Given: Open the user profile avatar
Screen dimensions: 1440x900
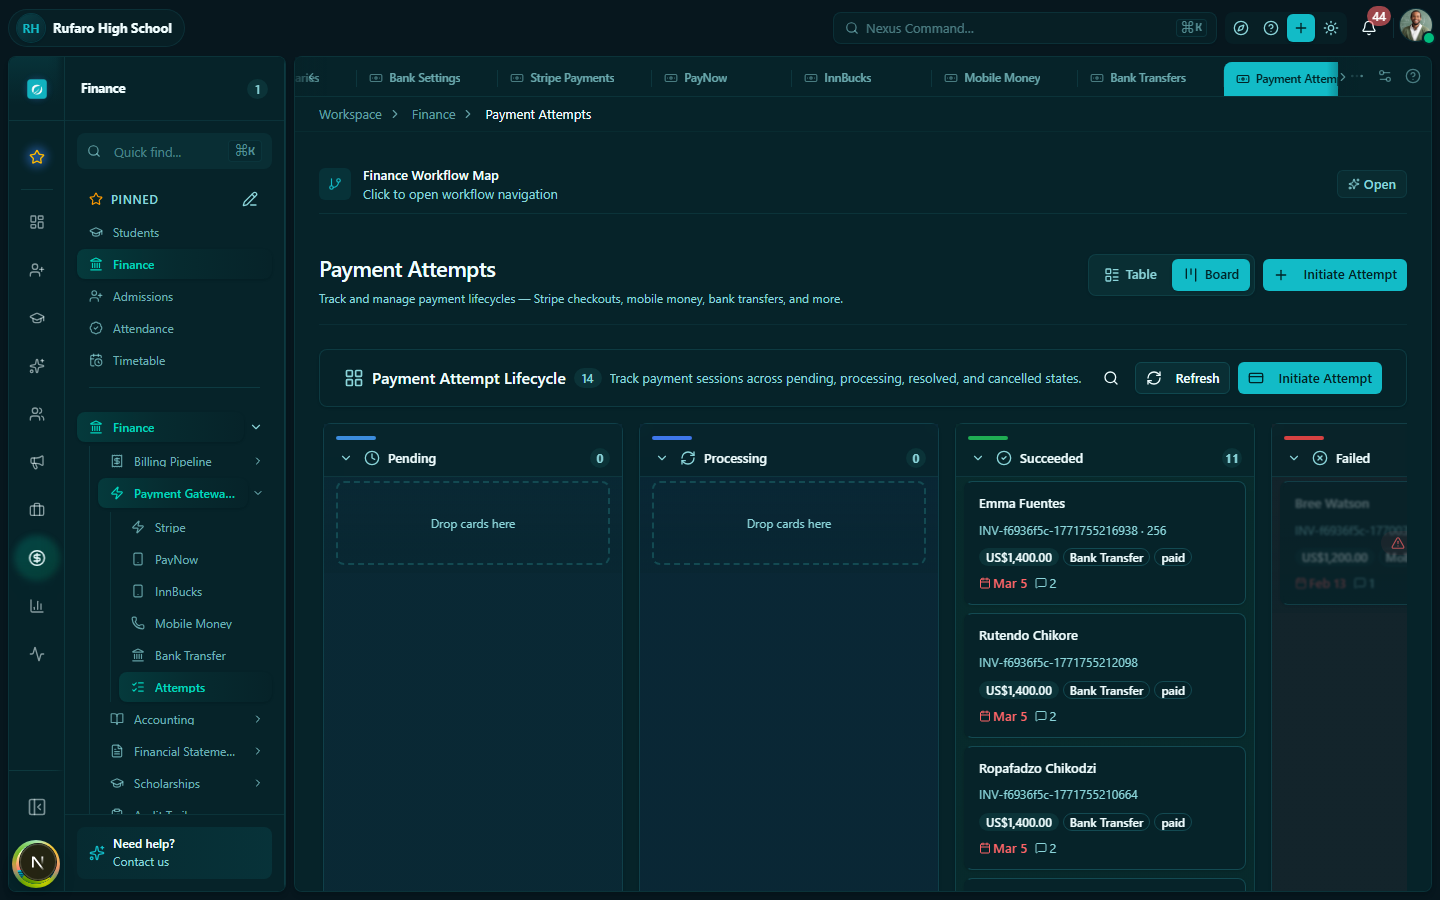Looking at the screenshot, I should click(x=1415, y=26).
